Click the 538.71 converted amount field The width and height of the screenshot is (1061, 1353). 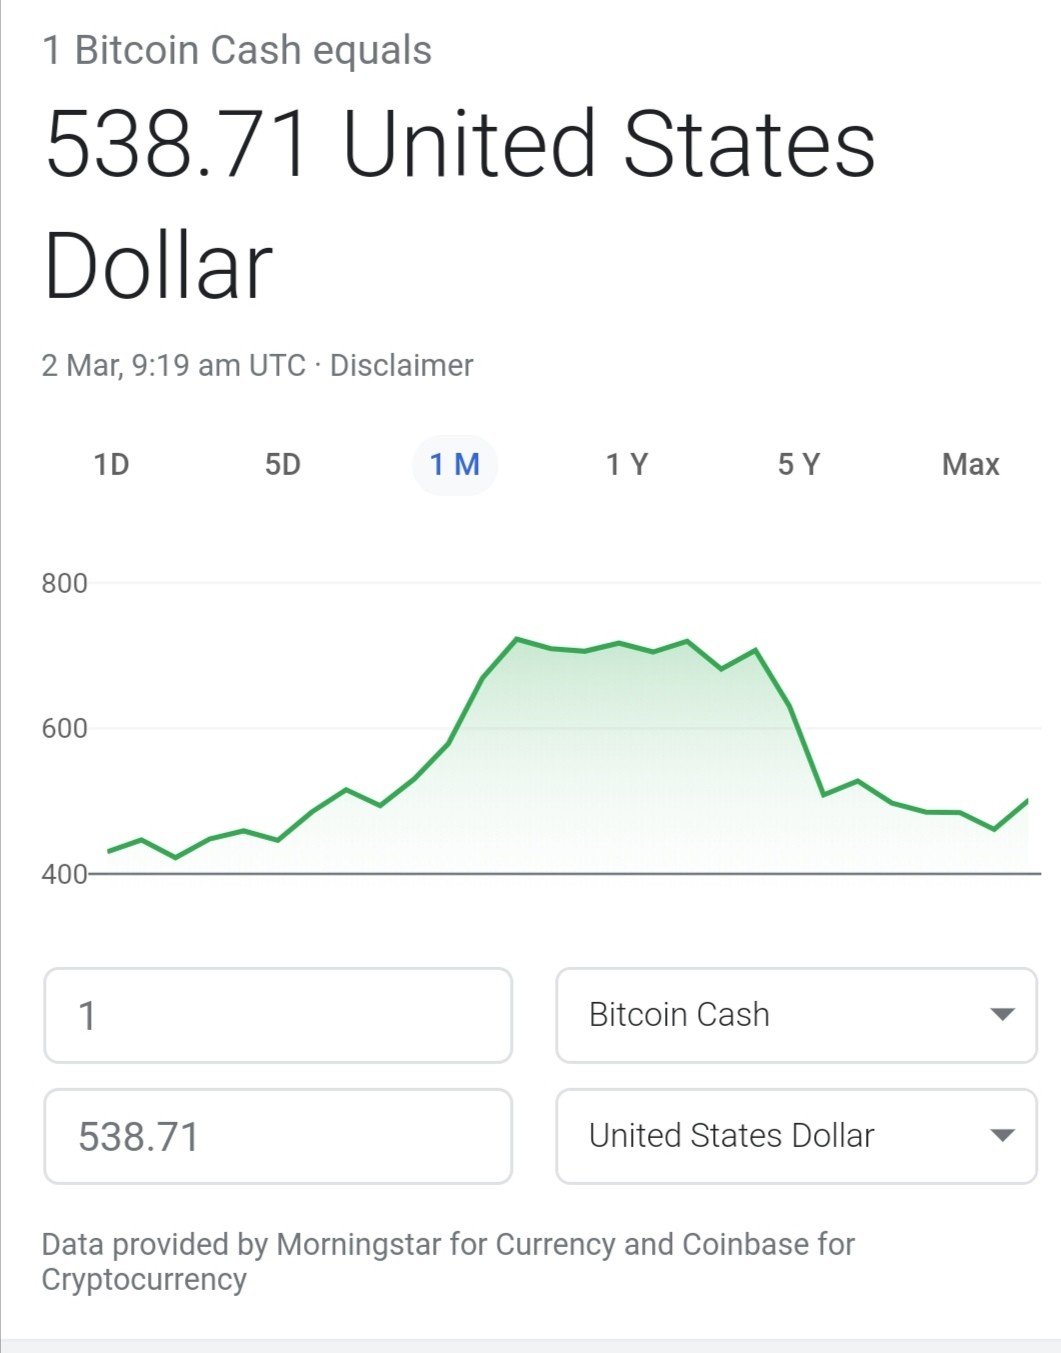pyautogui.click(x=278, y=1136)
